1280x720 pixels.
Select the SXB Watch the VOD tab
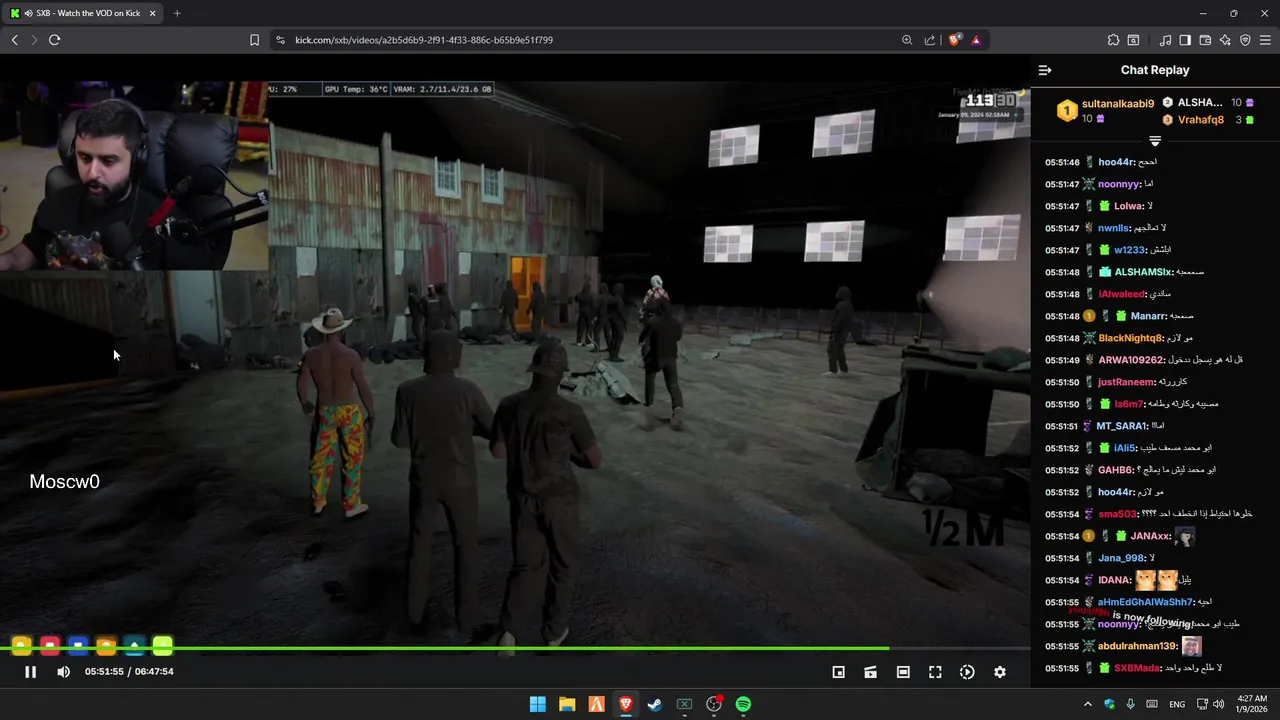click(x=84, y=13)
